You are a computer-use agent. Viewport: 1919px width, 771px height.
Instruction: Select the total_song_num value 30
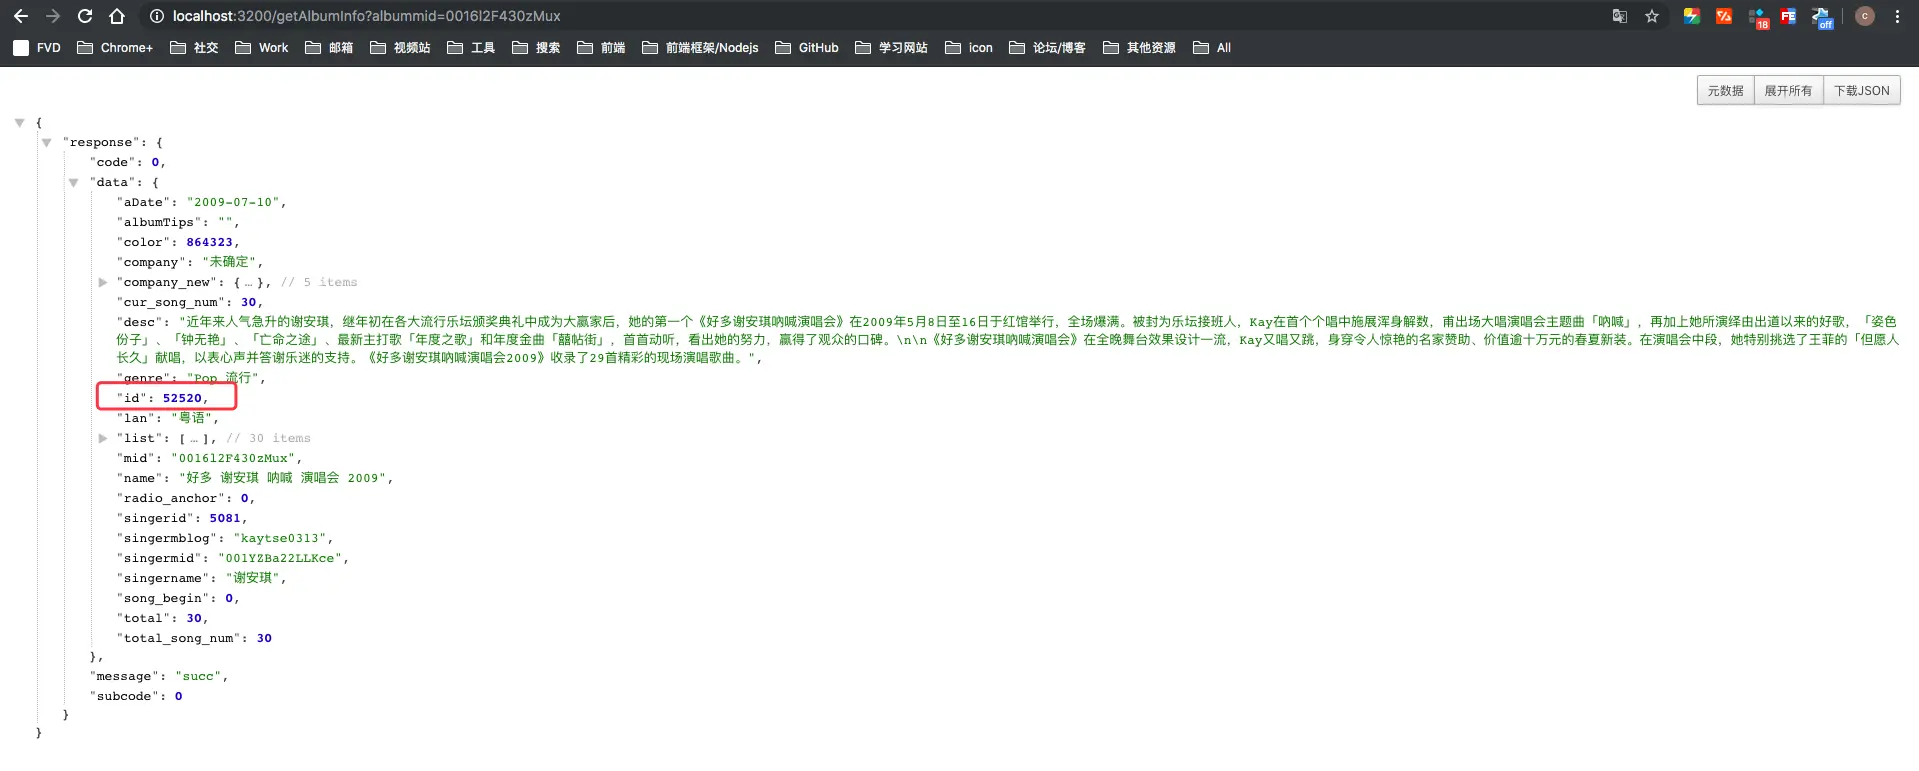coord(264,638)
